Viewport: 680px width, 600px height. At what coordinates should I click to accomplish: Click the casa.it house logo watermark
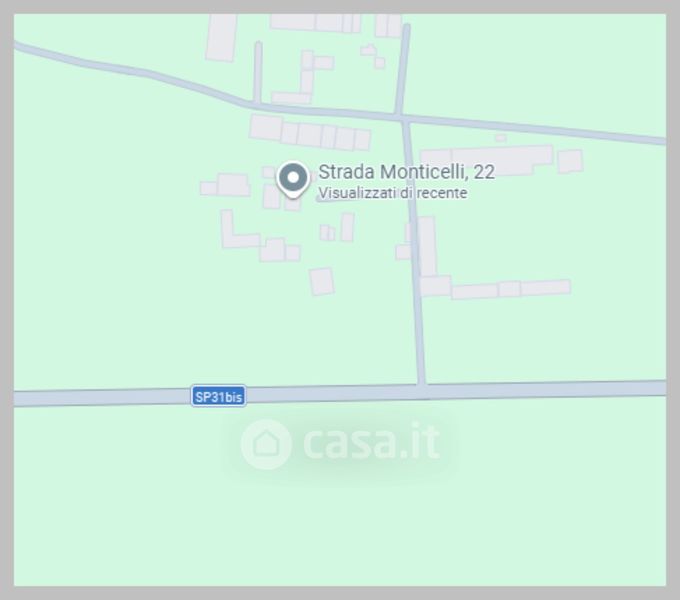[266, 444]
